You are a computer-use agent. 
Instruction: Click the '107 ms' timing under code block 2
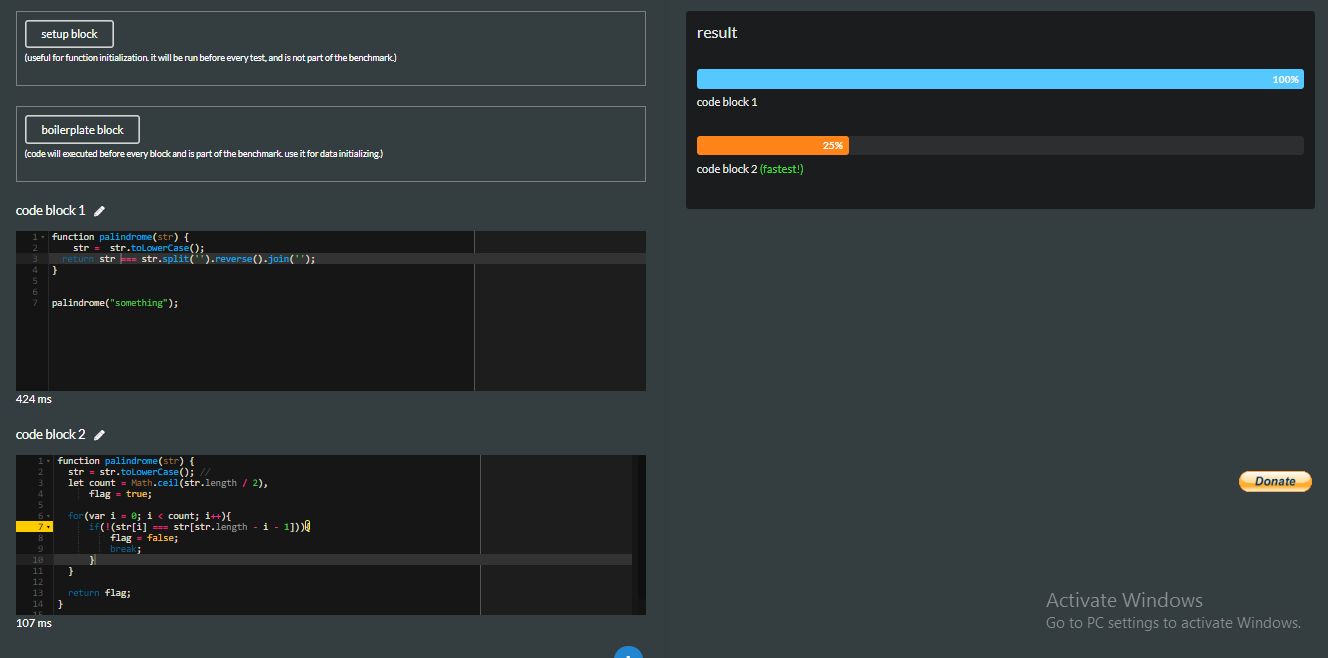(x=34, y=623)
